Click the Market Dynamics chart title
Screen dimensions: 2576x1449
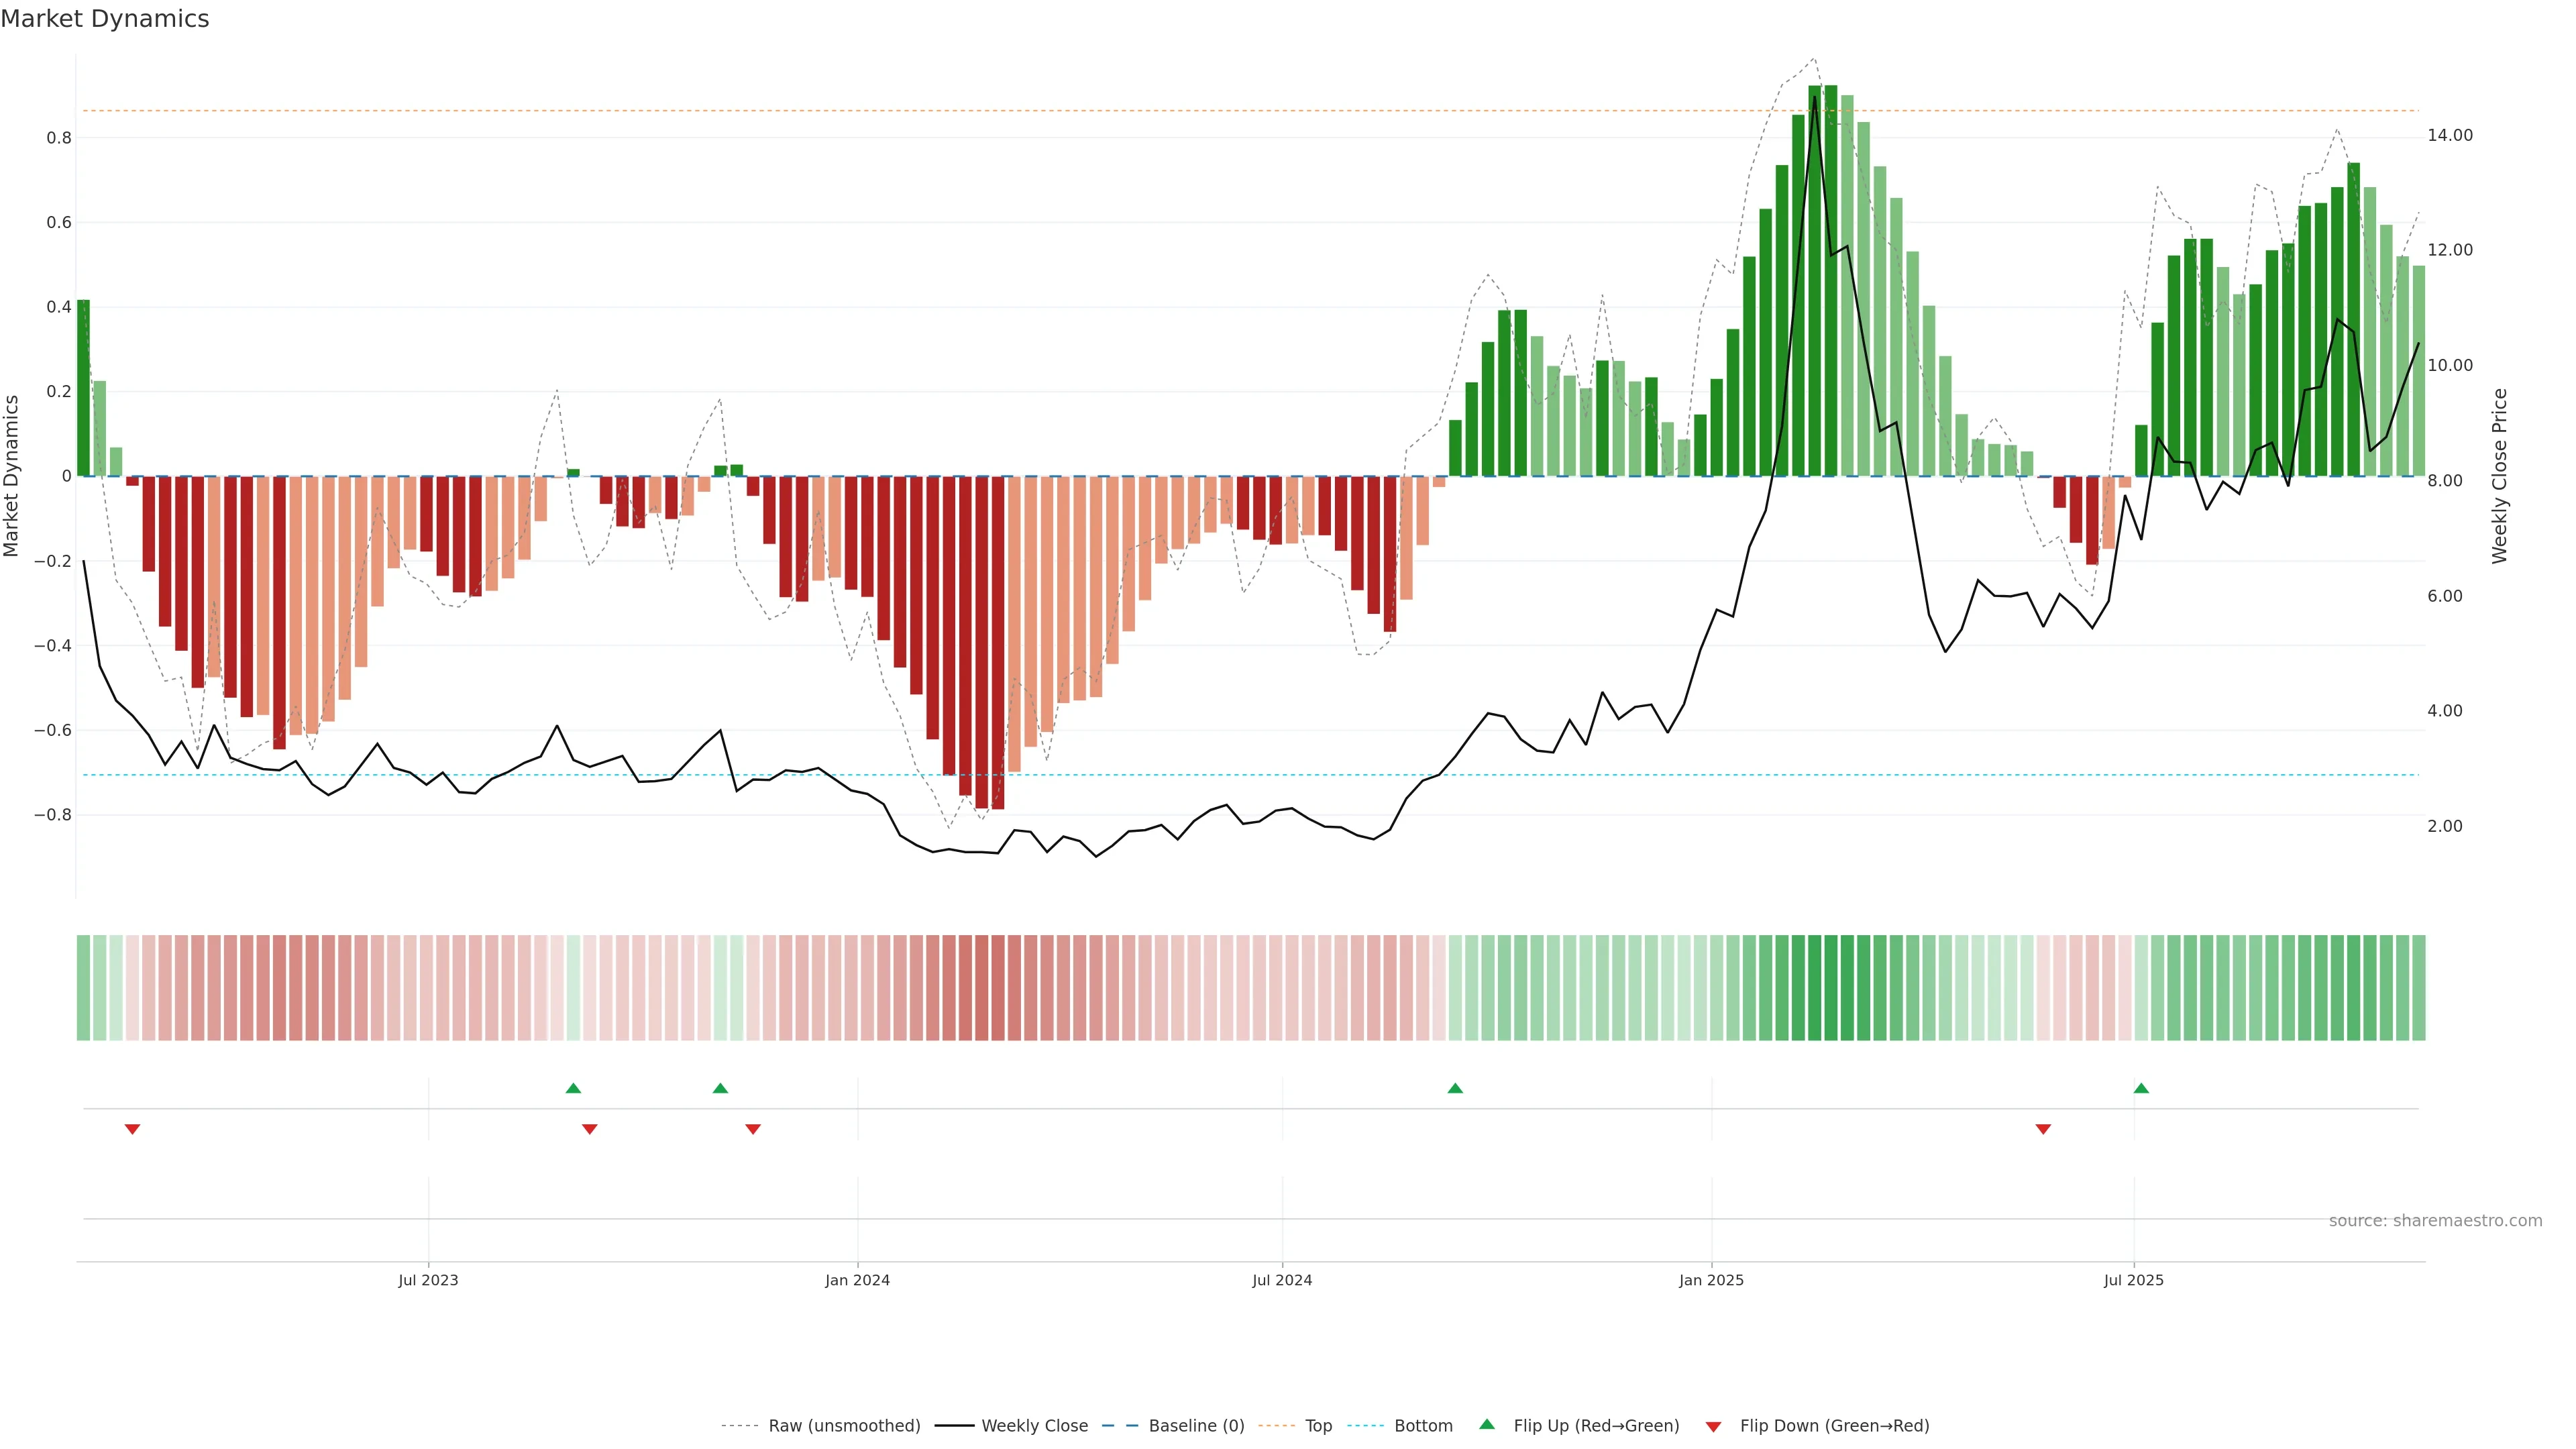click(x=105, y=19)
